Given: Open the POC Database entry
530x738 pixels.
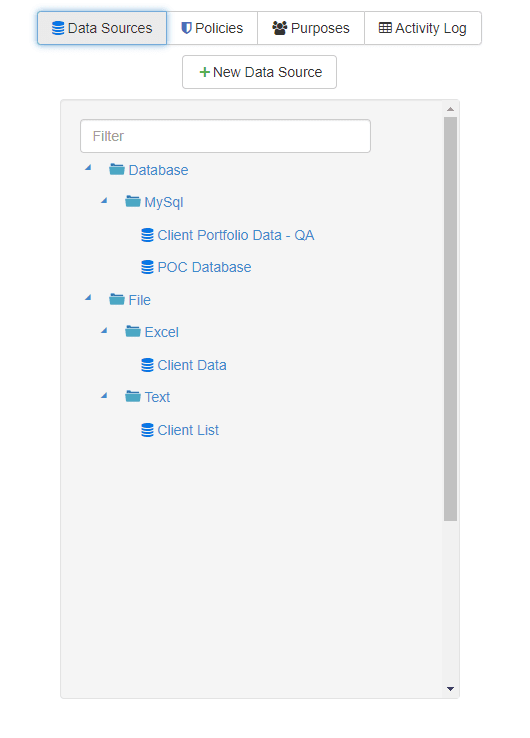Looking at the screenshot, I should (x=204, y=267).
